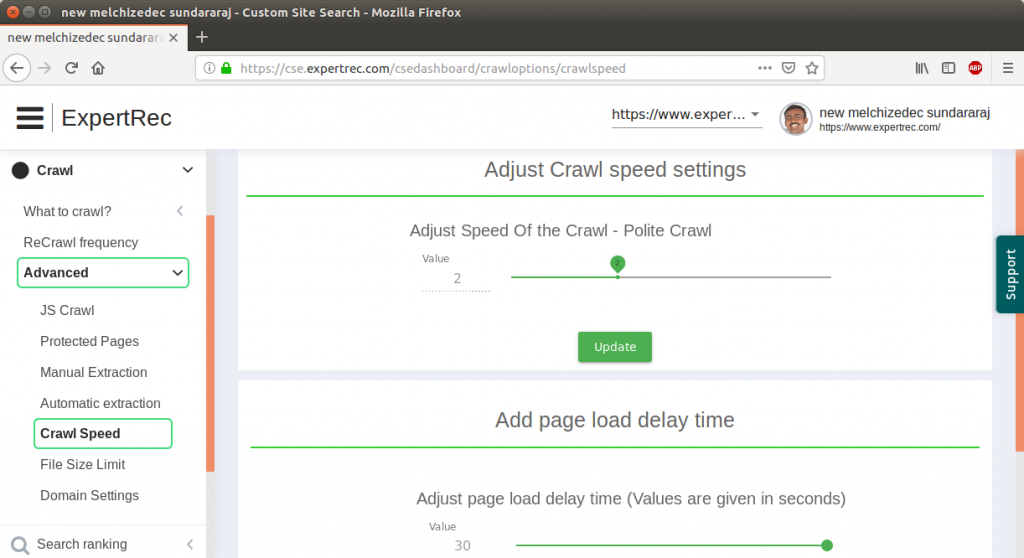Collapse the Crawl section chevron
This screenshot has width=1024, height=558.
(187, 170)
